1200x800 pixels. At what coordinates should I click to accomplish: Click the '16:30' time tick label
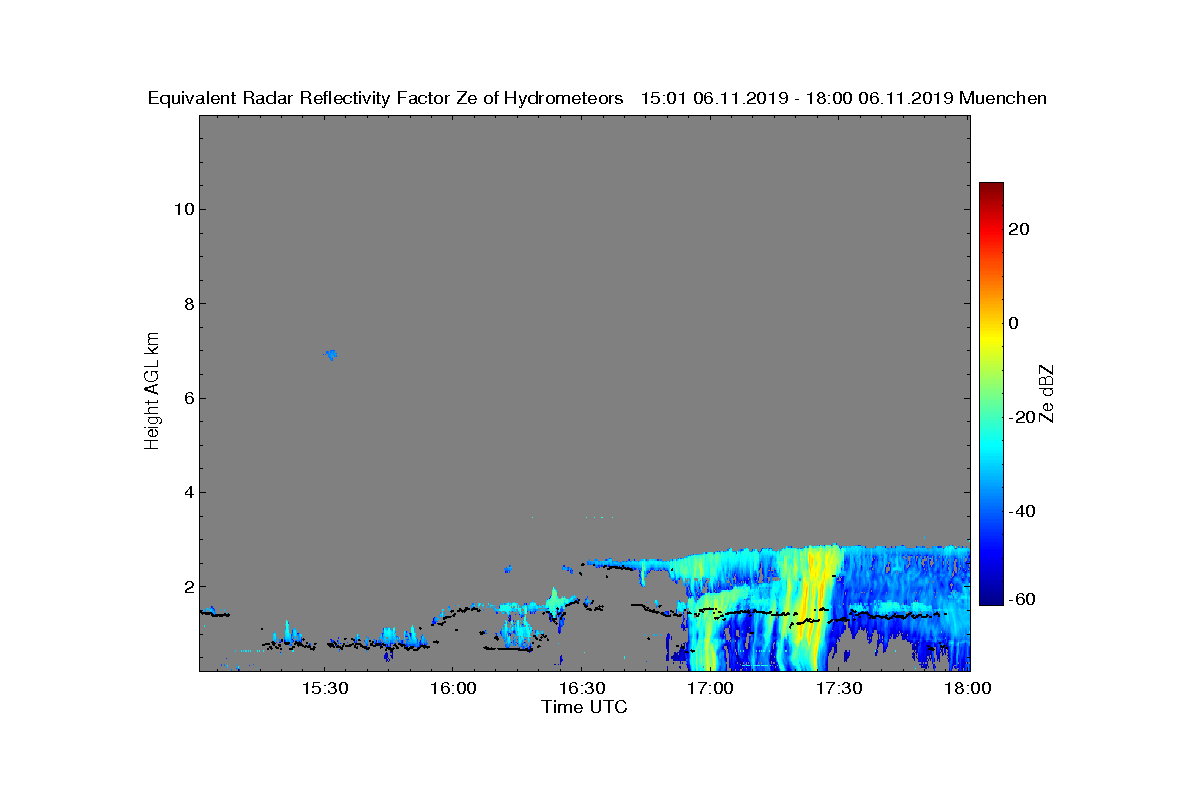tap(582, 688)
